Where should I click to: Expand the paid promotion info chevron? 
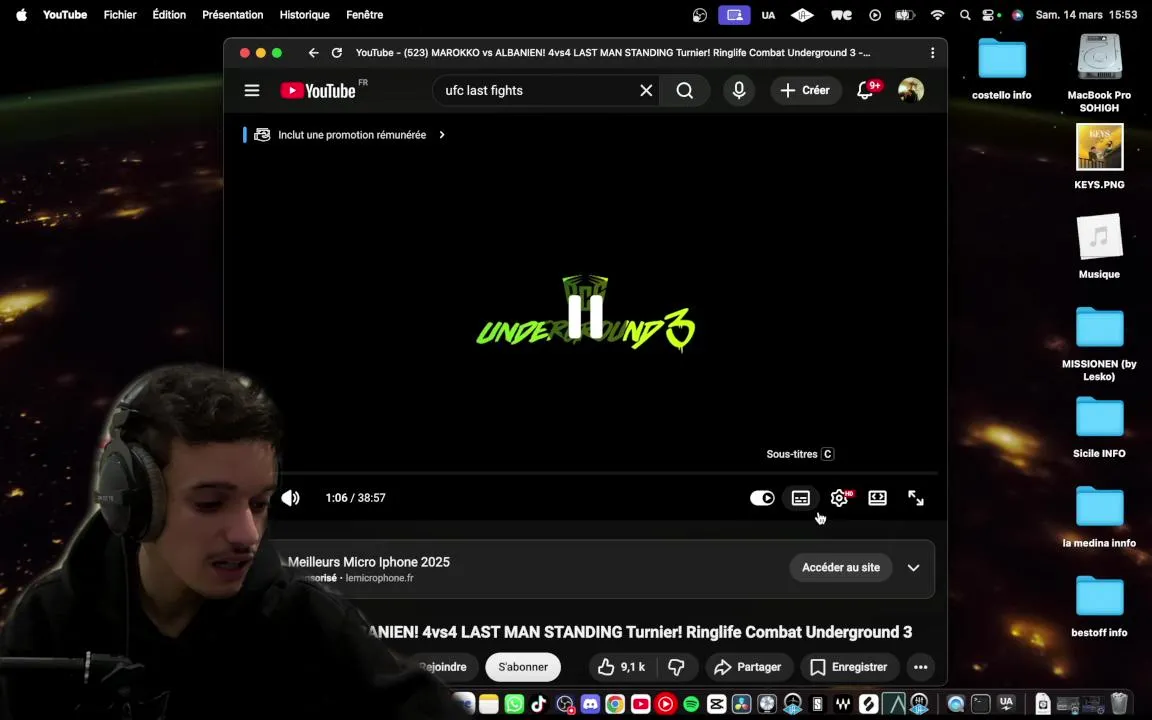(x=442, y=135)
